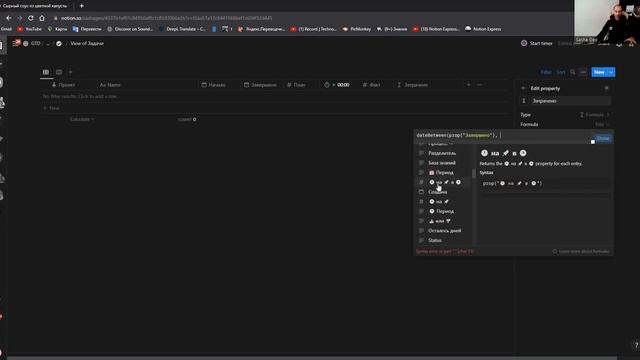Open the Filter menu

(x=546, y=72)
